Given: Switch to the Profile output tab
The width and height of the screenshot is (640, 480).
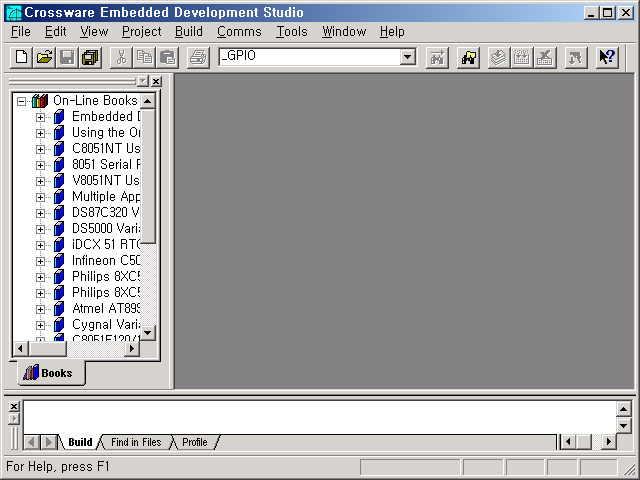Looking at the screenshot, I should [195, 442].
